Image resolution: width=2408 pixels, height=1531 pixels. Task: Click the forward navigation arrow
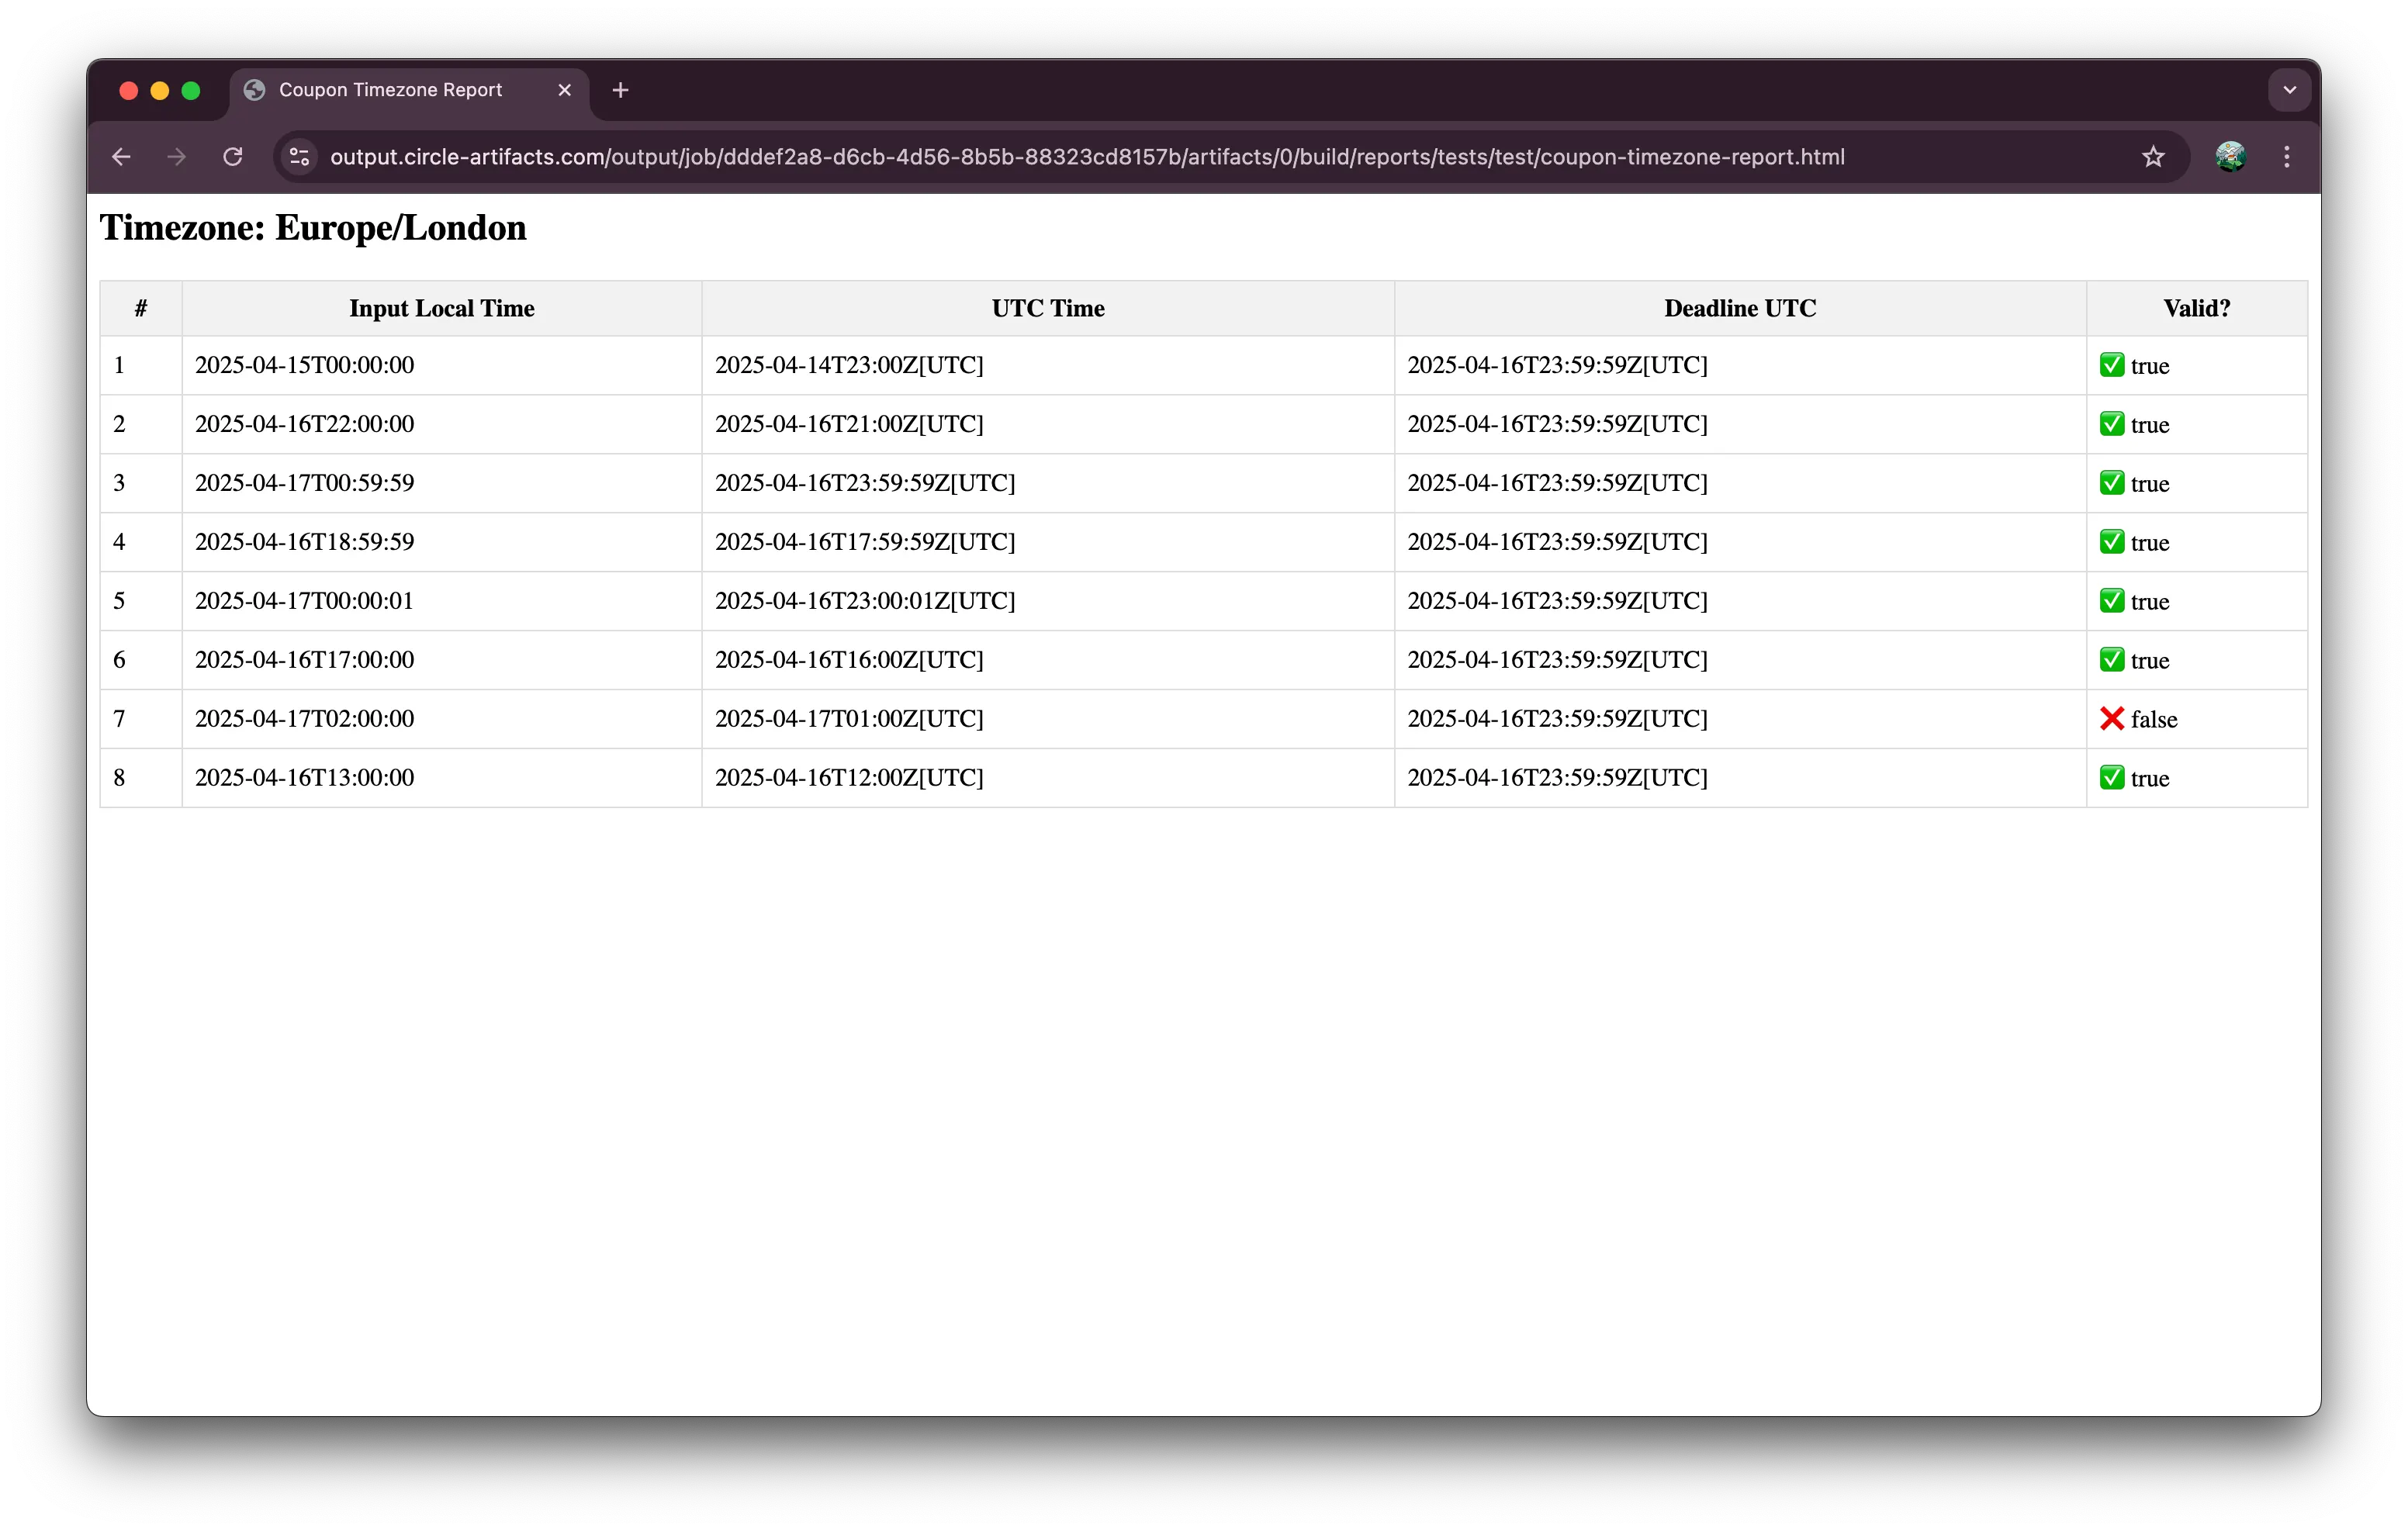tap(177, 157)
